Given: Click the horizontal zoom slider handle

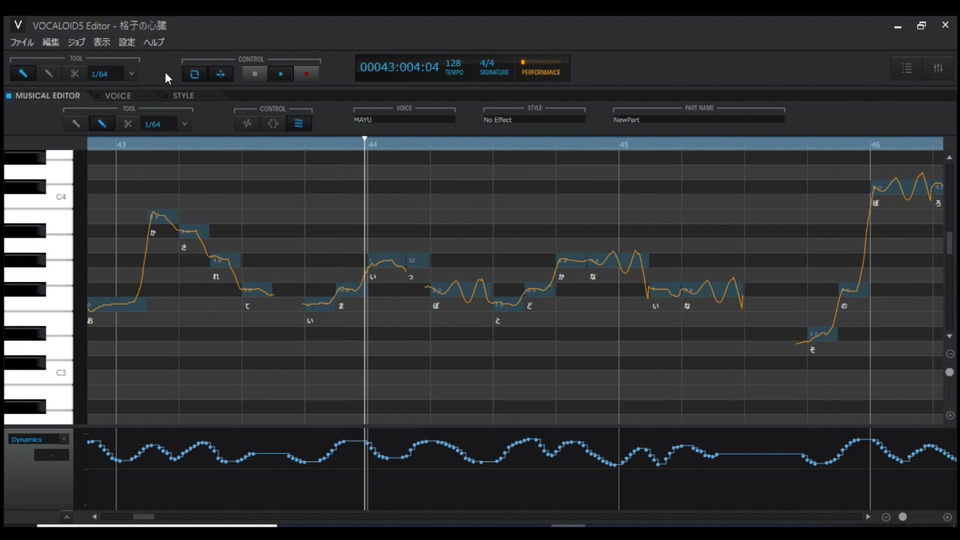Looking at the screenshot, I should tap(902, 517).
